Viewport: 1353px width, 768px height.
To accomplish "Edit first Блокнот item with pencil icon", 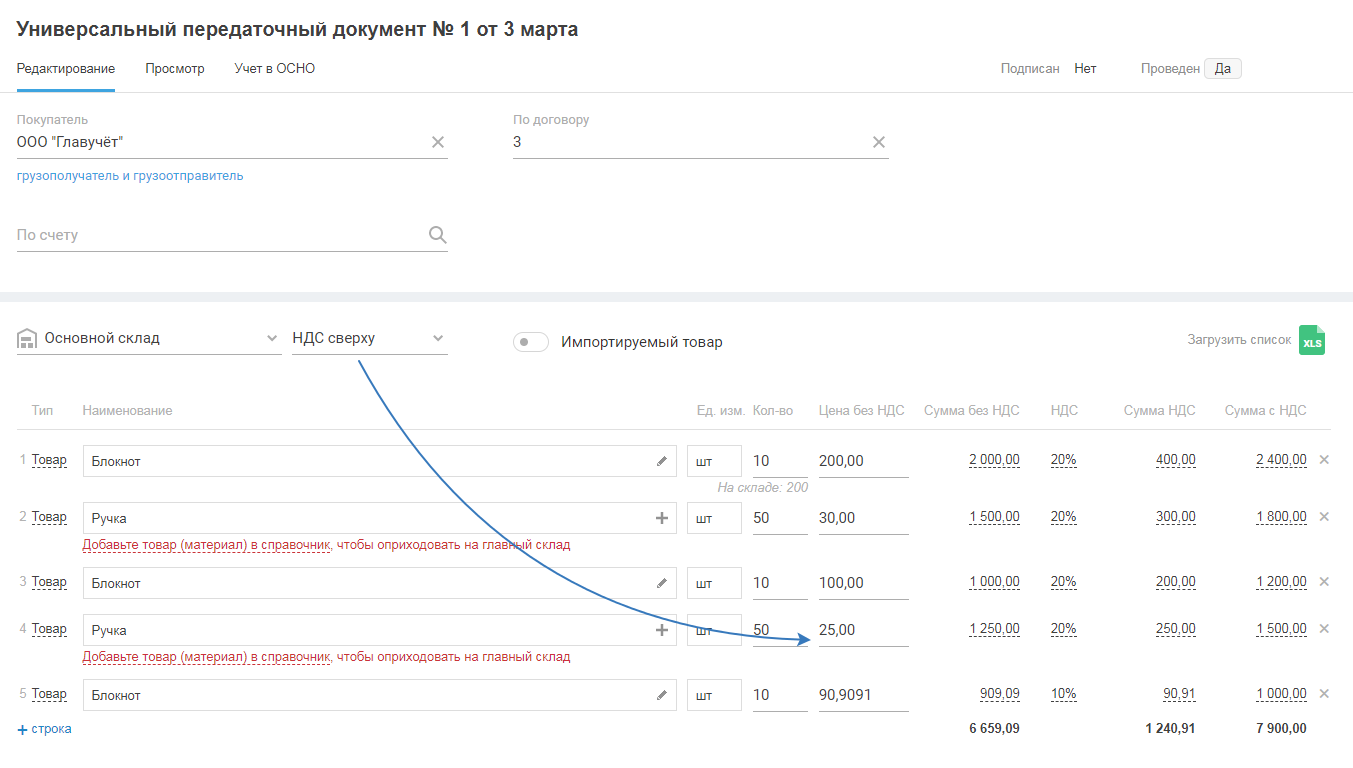I will [661, 461].
